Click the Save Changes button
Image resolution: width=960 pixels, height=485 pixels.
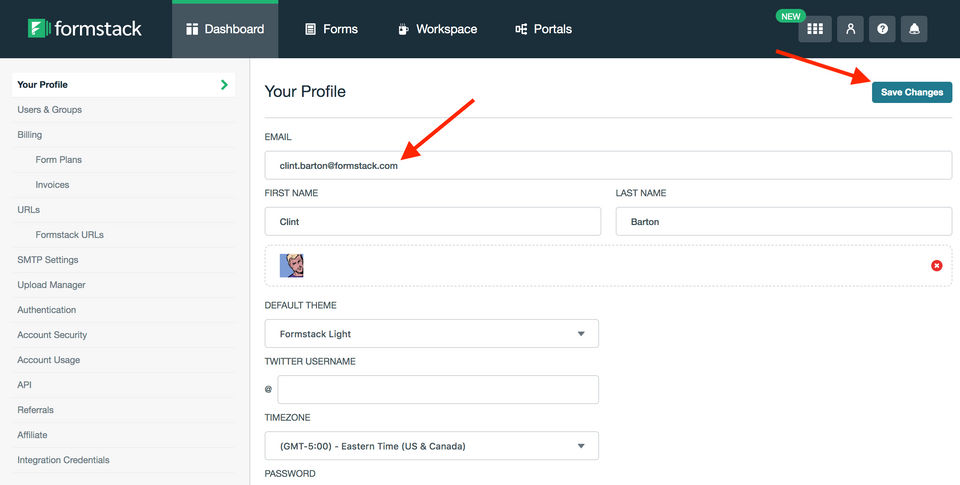pyautogui.click(x=911, y=92)
